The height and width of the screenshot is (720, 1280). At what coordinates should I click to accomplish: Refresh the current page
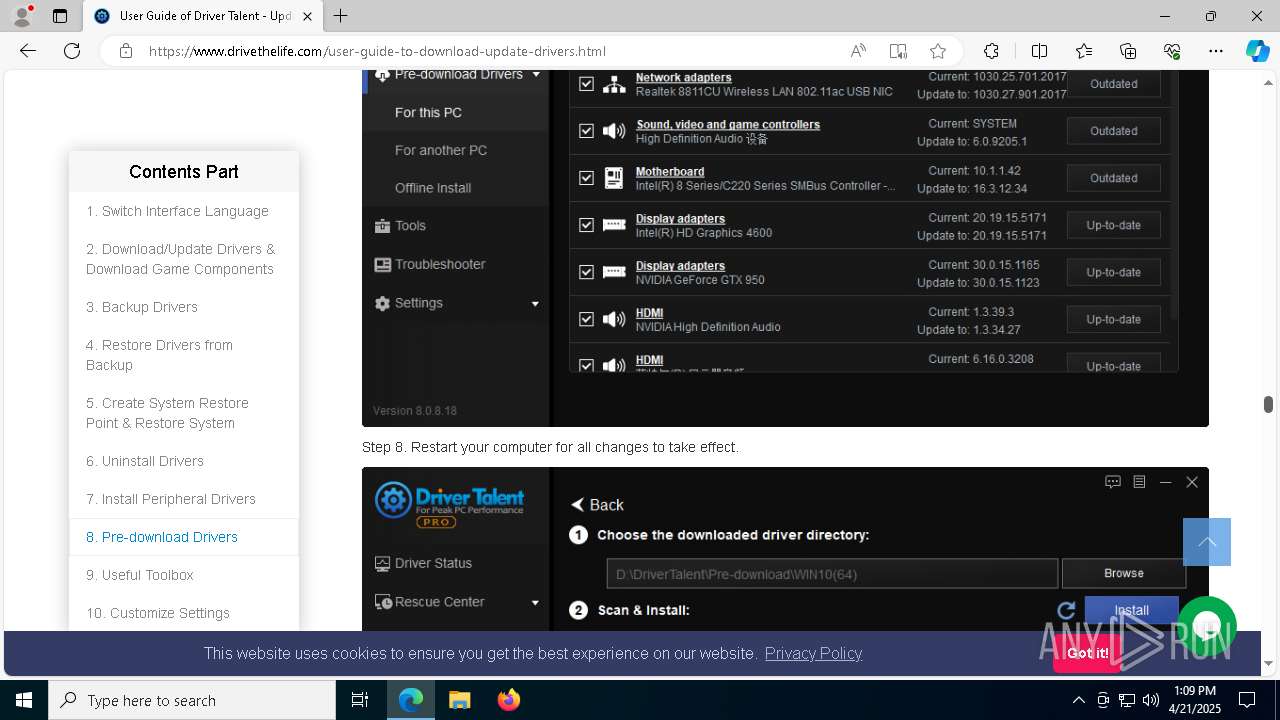[72, 51]
